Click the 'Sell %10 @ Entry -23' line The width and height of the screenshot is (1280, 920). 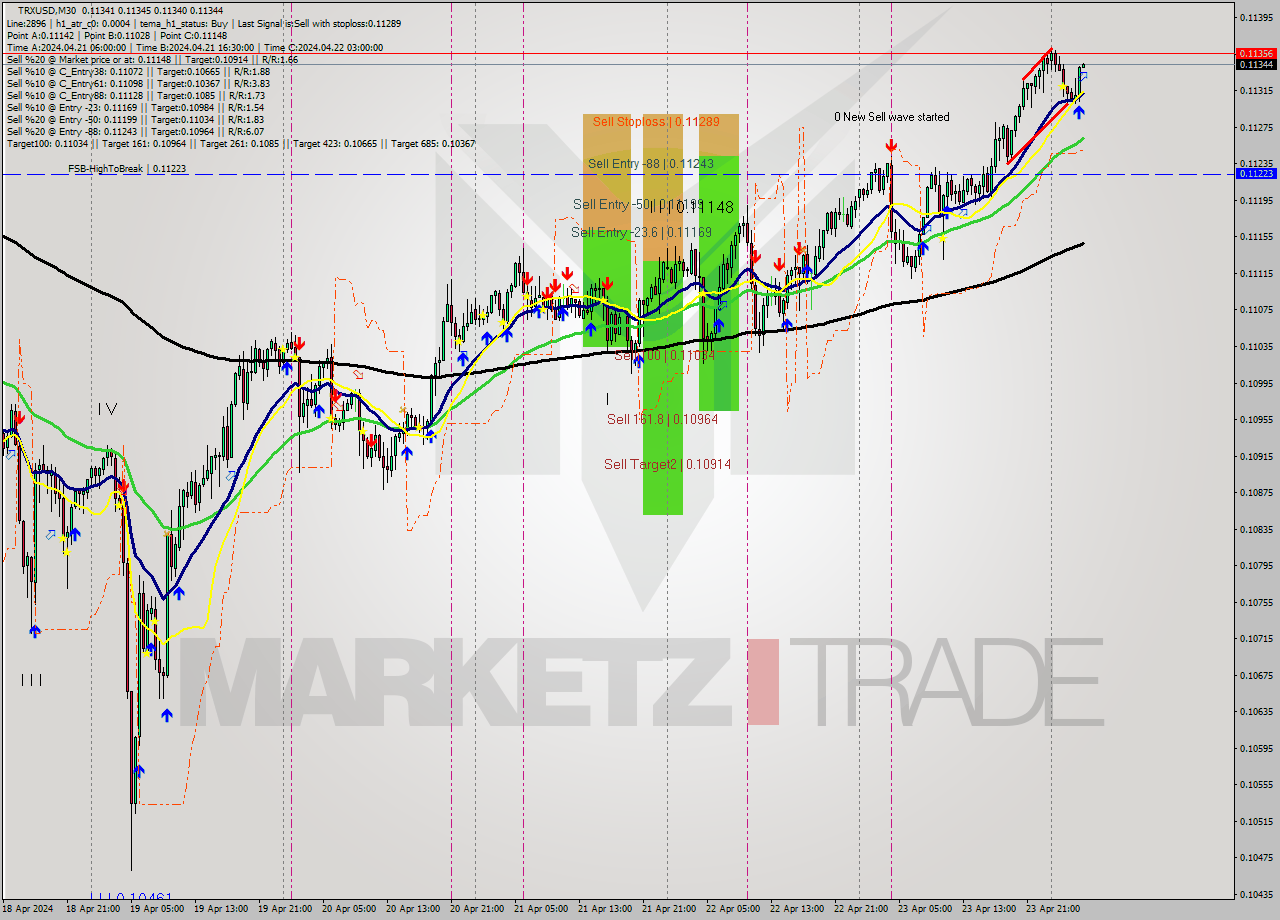coord(135,107)
